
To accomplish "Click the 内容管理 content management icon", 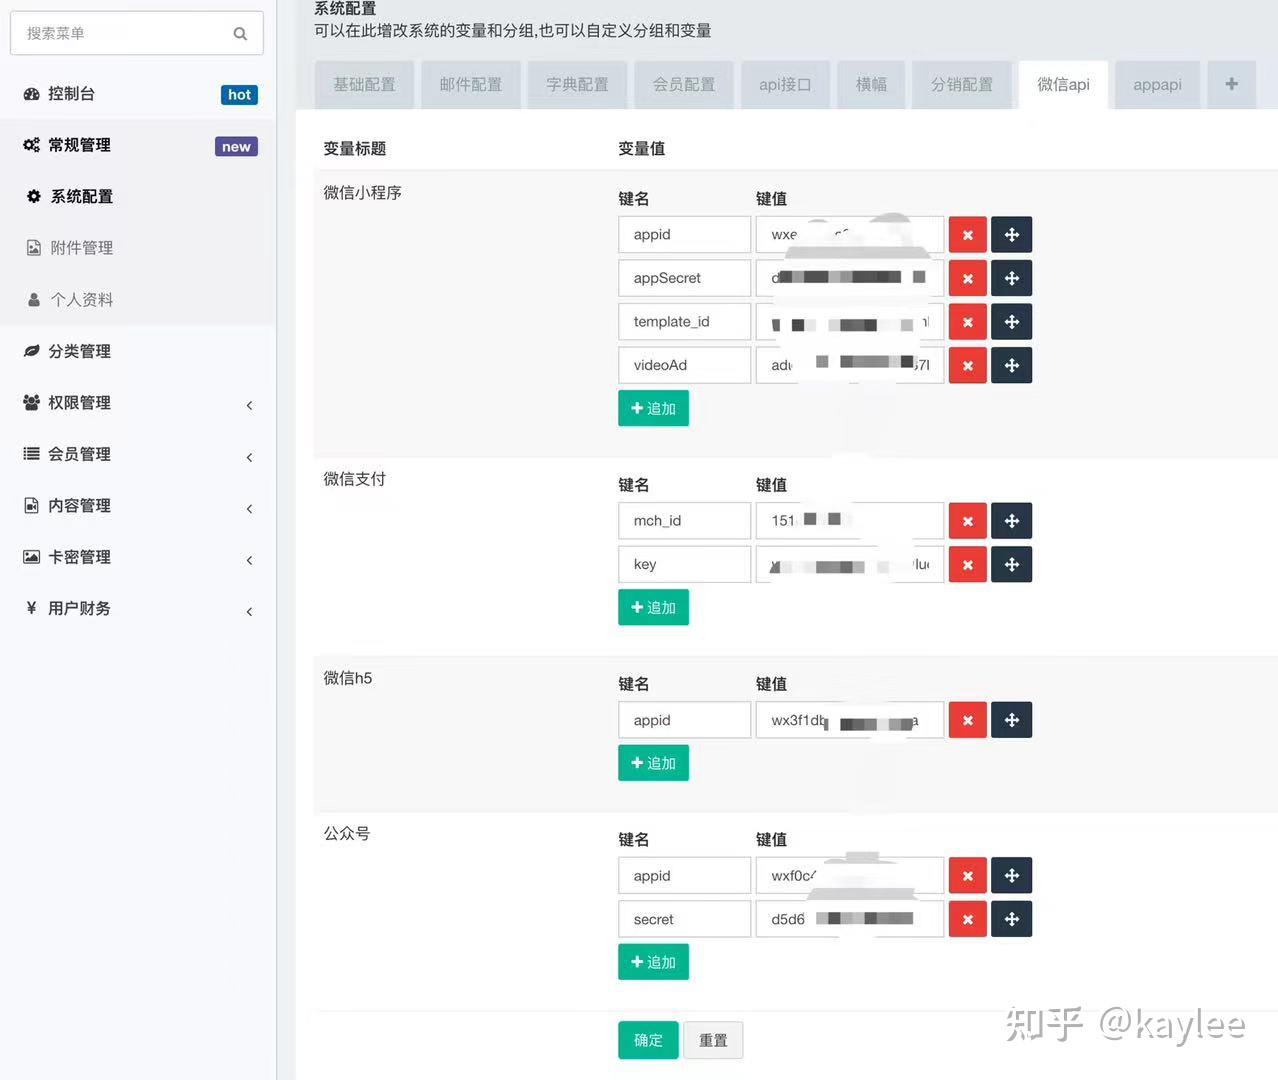I will pos(31,505).
